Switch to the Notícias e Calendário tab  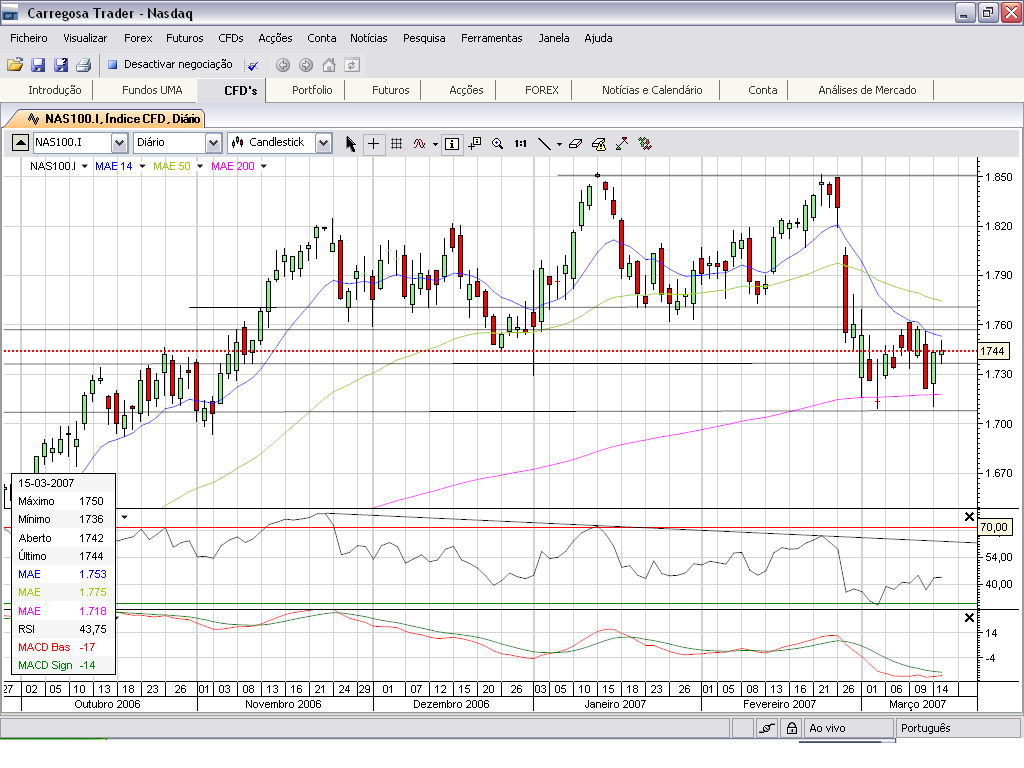(652, 90)
